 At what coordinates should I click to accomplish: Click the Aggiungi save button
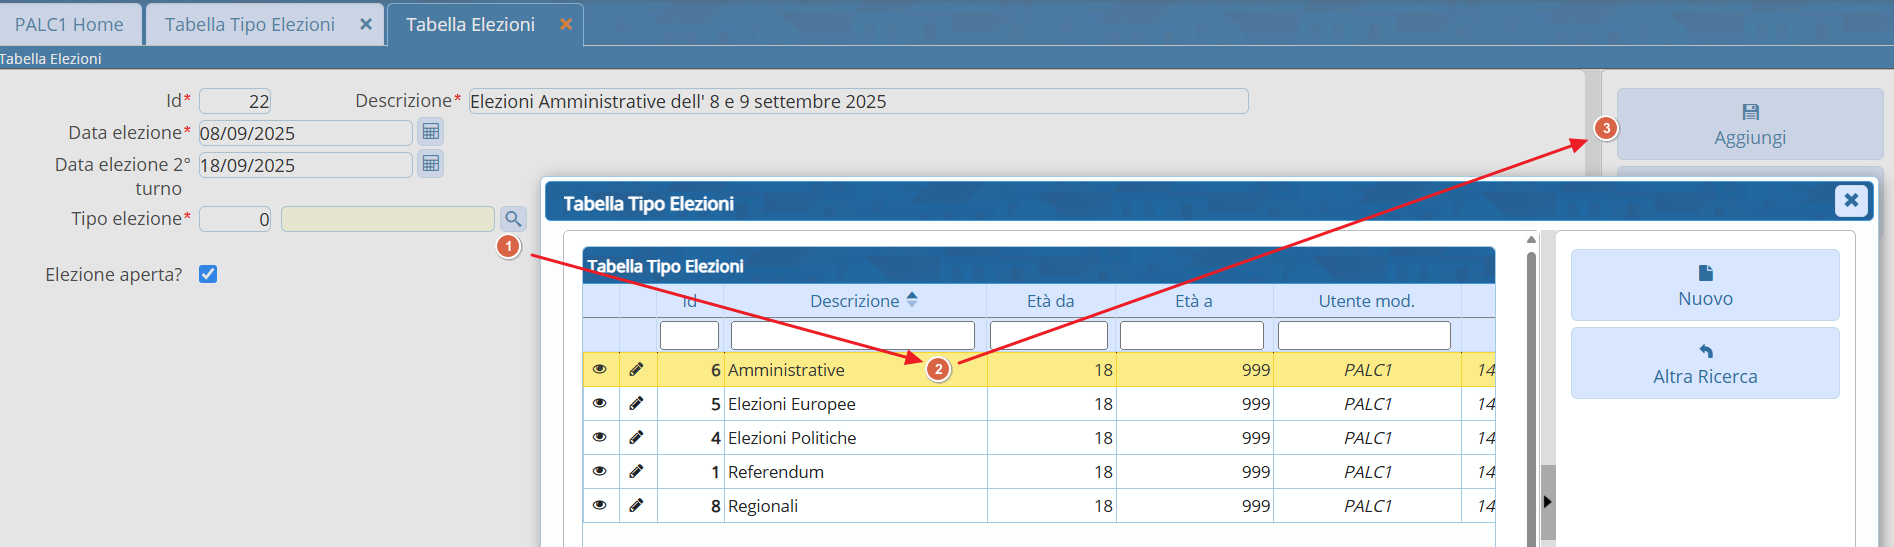click(1750, 124)
